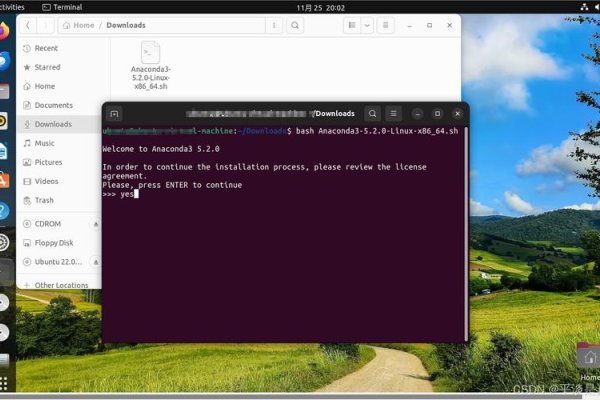Open Other Locations in sidebar
The image size is (600, 400).
pos(59,285)
